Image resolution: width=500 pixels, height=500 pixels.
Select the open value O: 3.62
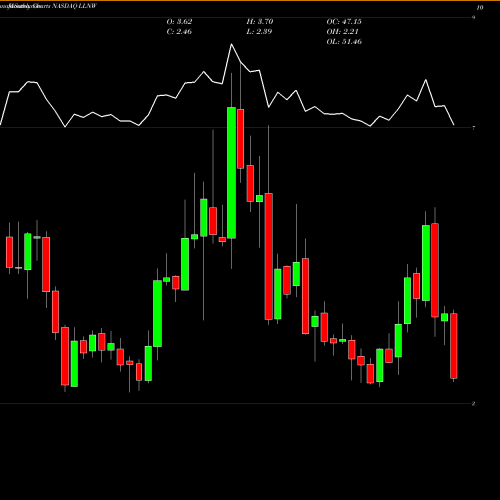tap(179, 22)
